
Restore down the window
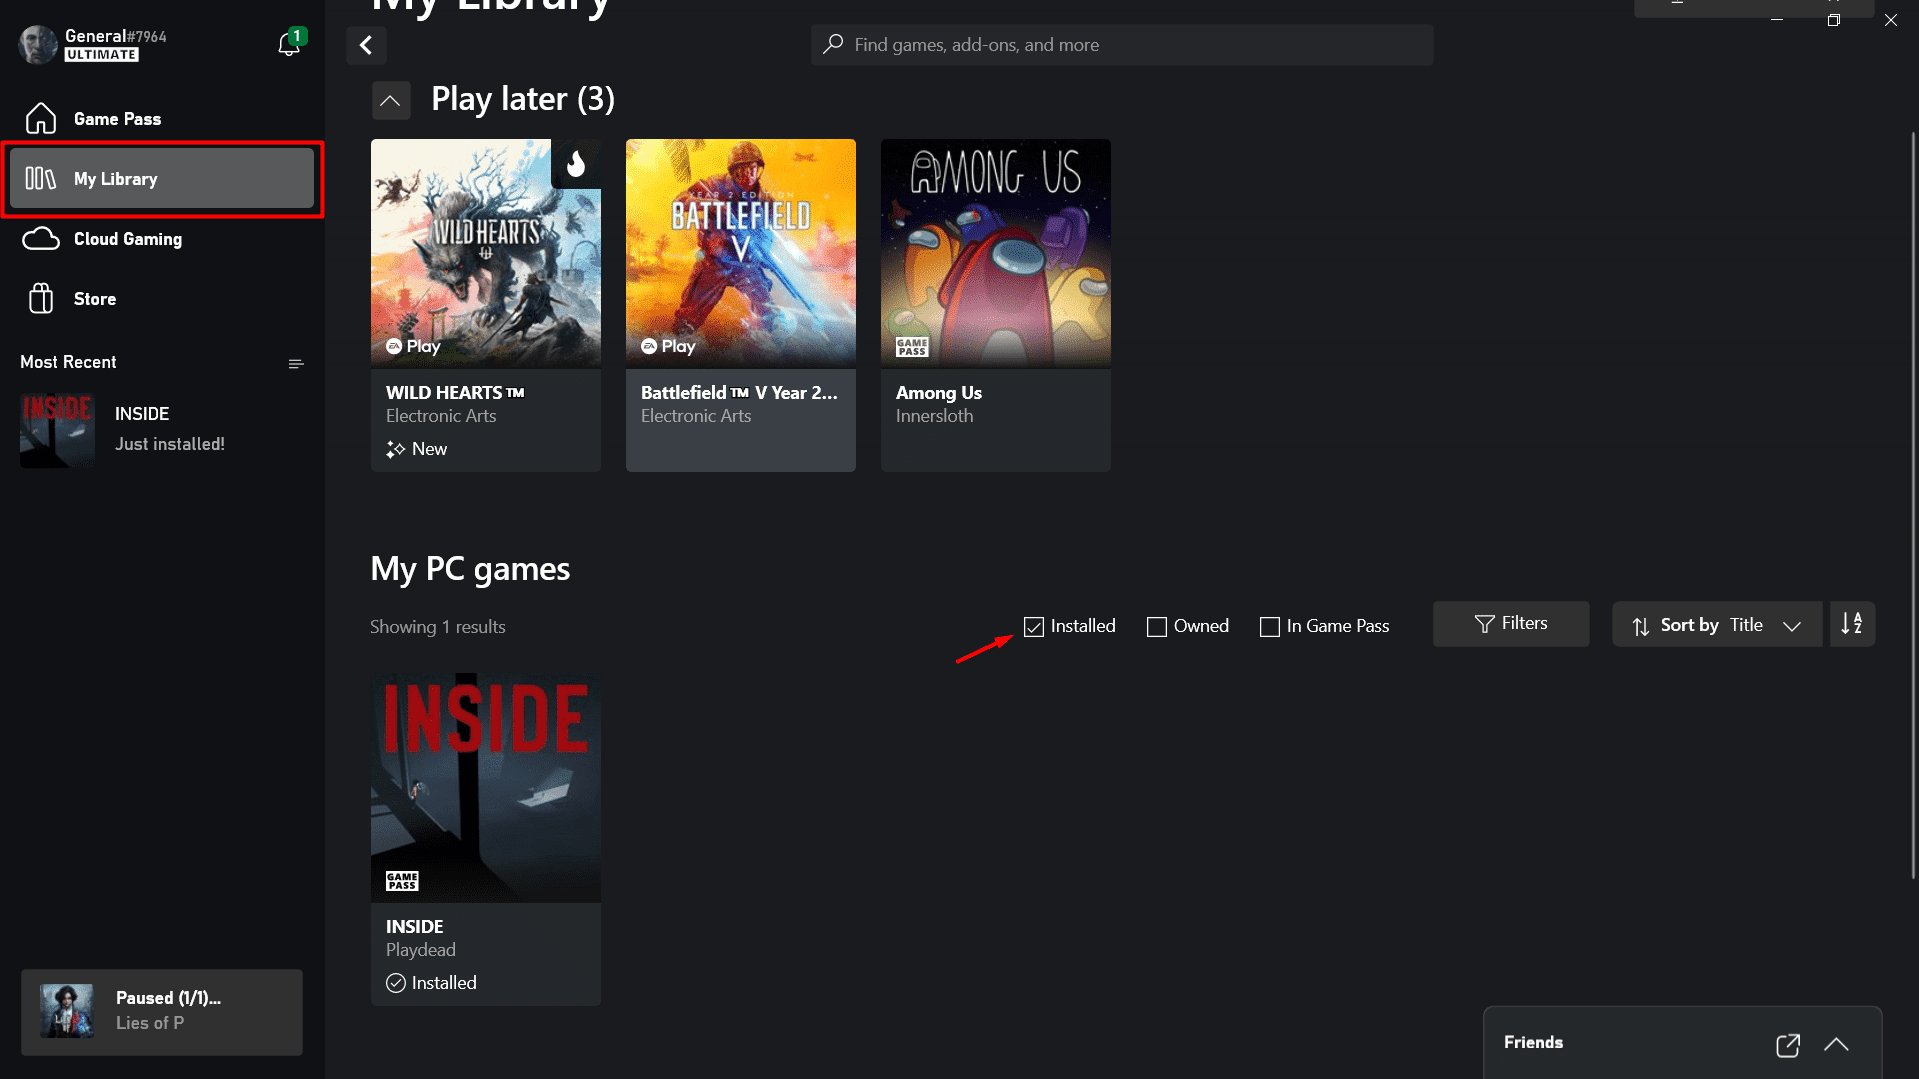(x=1834, y=20)
